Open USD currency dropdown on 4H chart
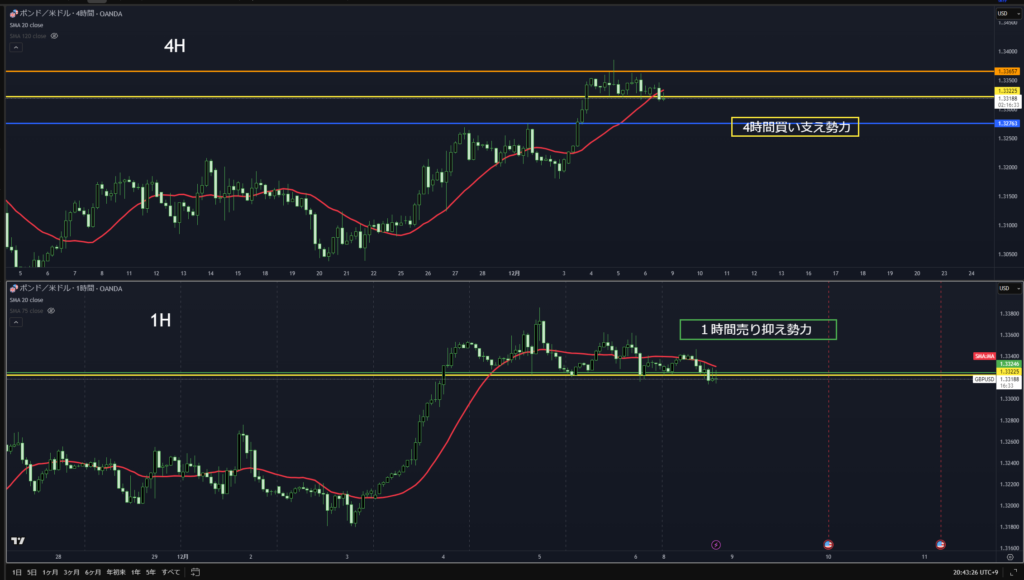 1005,12
